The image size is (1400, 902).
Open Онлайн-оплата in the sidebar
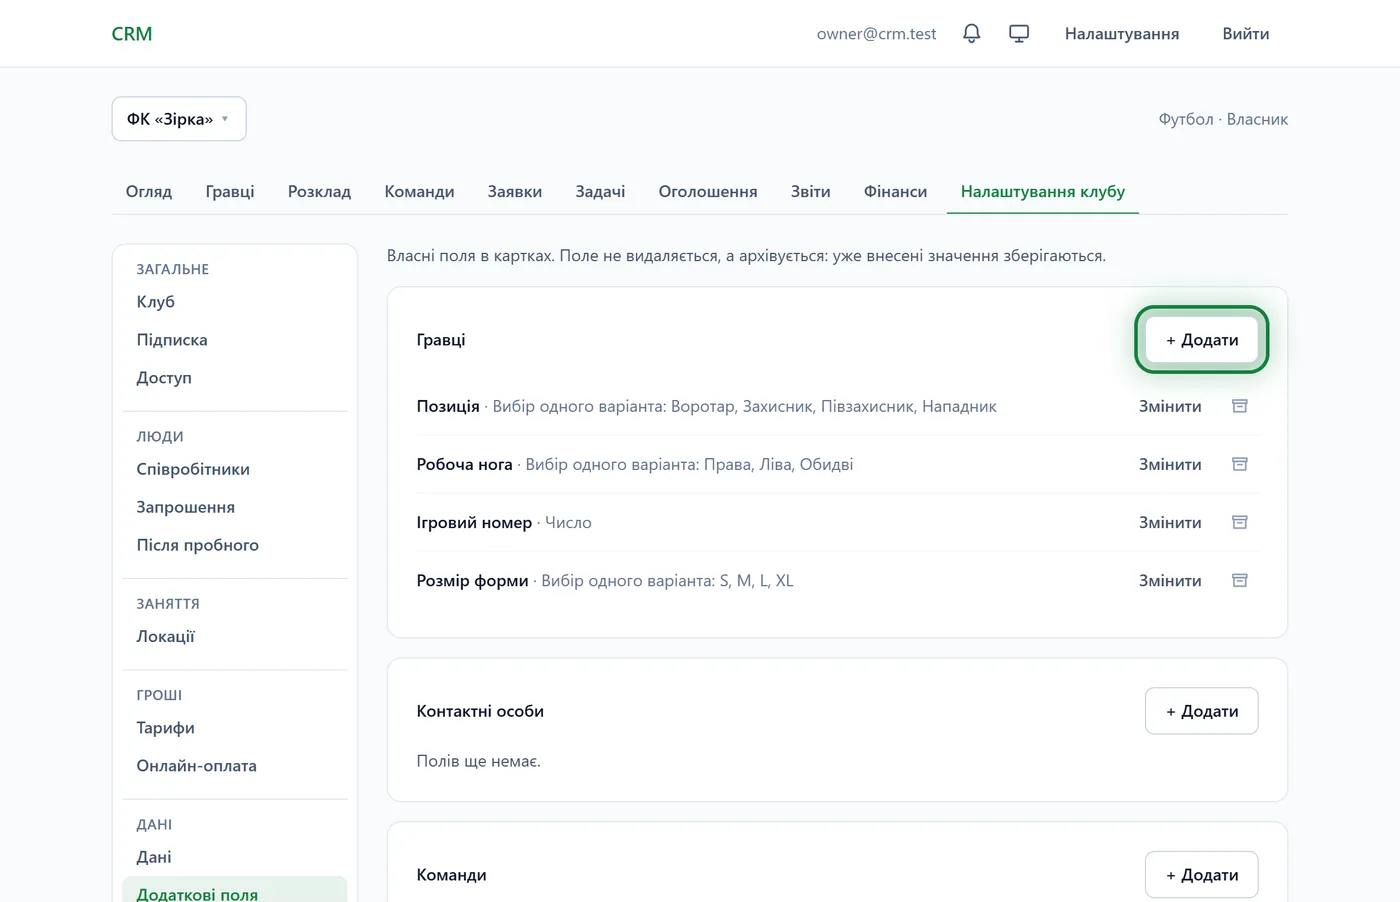[235, 766]
